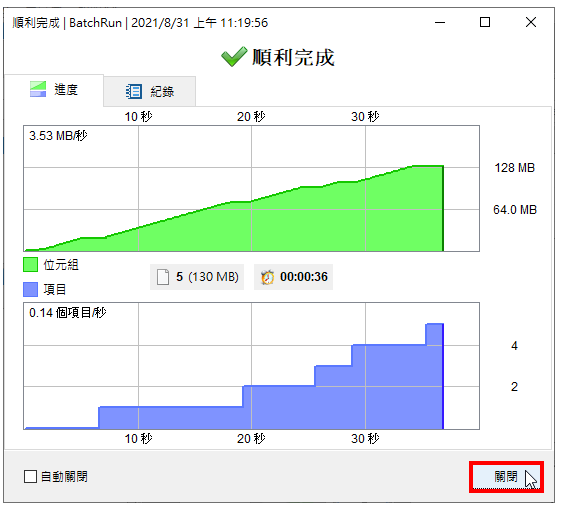Click the green bytes transfer graph
Viewport: 561px width, 510px height.
pyautogui.click(x=252, y=189)
